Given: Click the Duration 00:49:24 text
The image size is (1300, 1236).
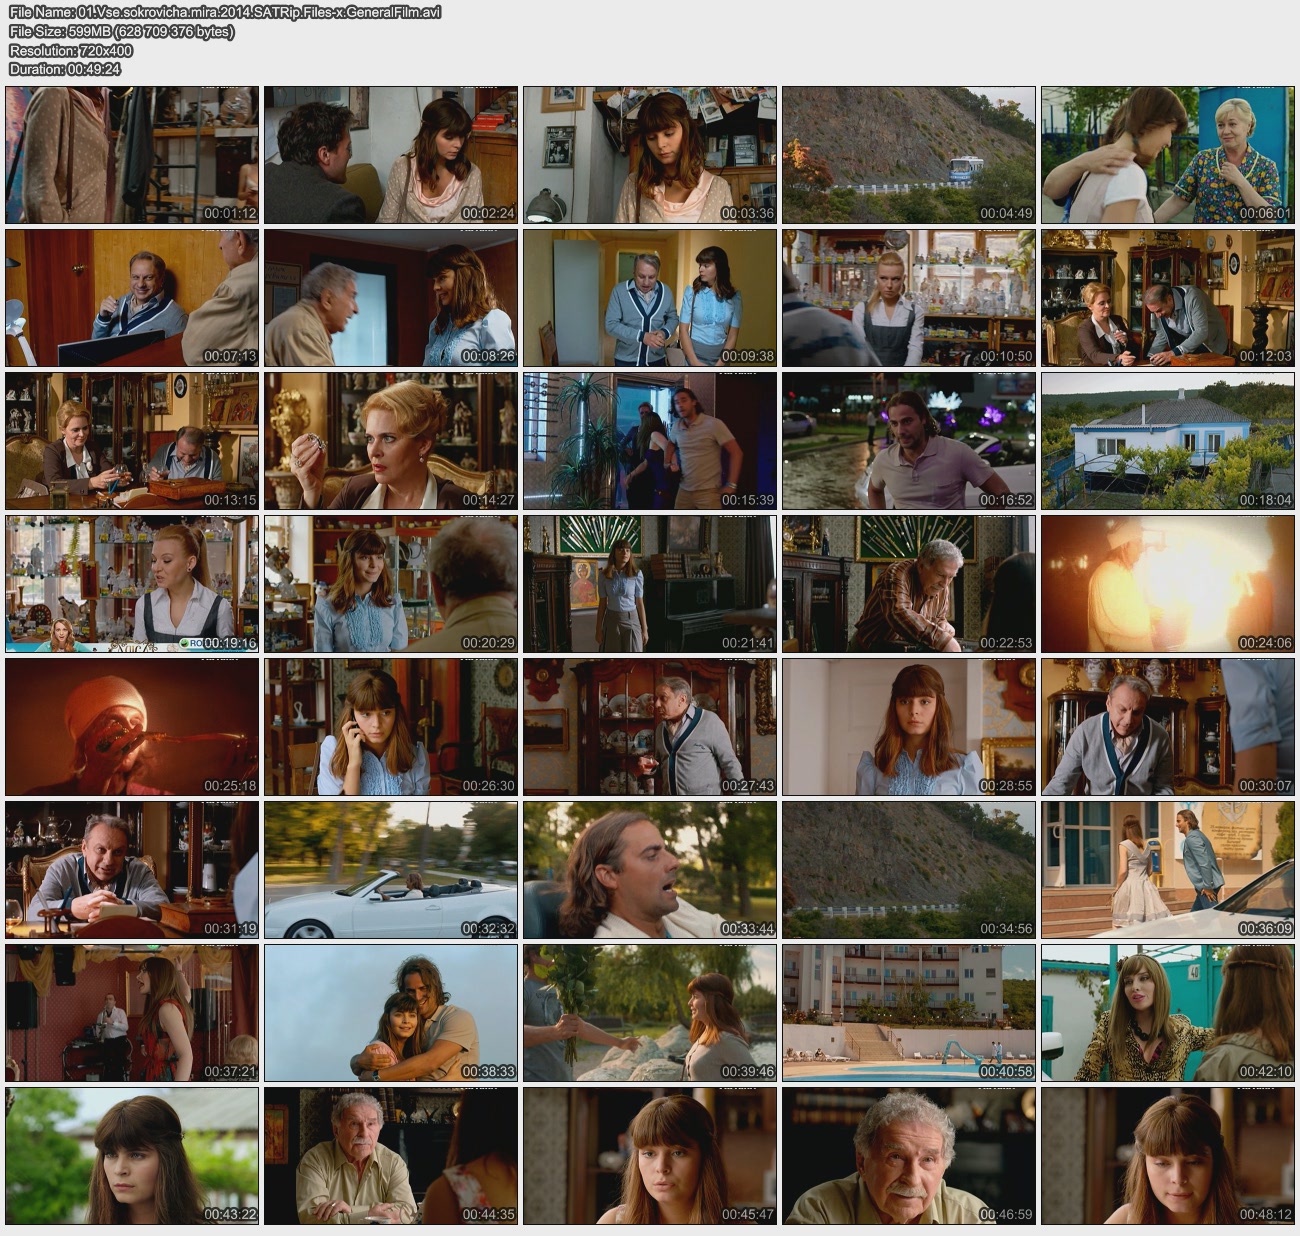Looking at the screenshot, I should (65, 69).
